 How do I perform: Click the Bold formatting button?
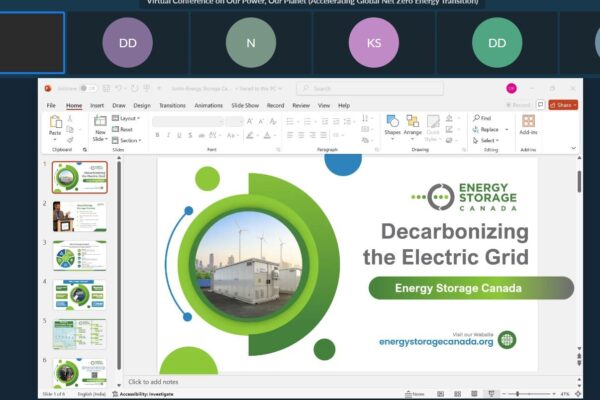click(158, 134)
